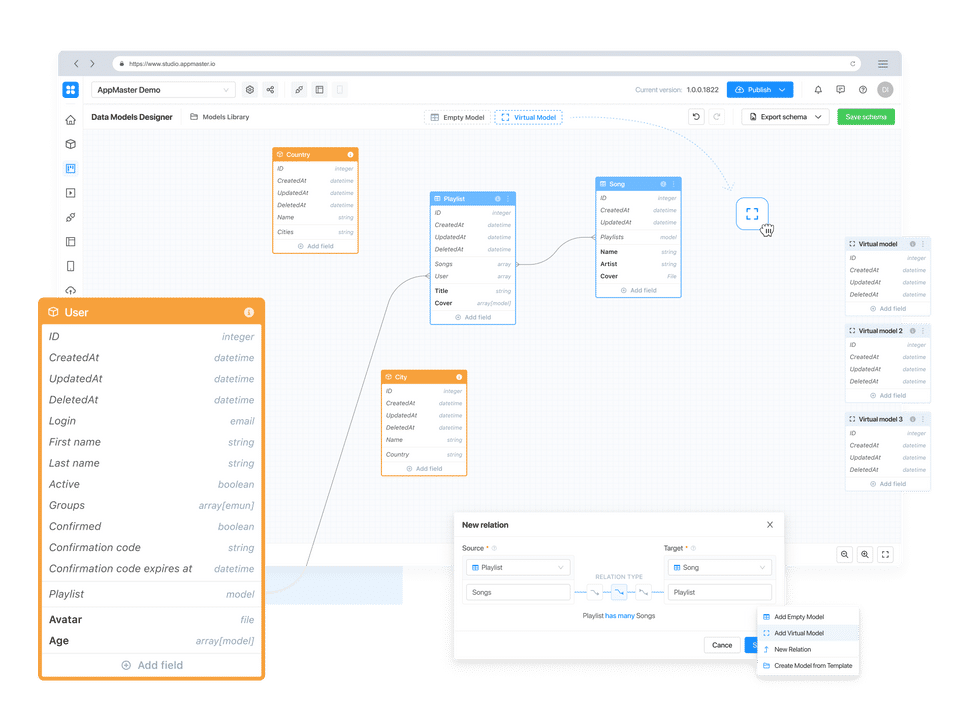Select the middle has-many relation type
Image resolution: width=960 pixels, height=716 pixels.
(619, 592)
